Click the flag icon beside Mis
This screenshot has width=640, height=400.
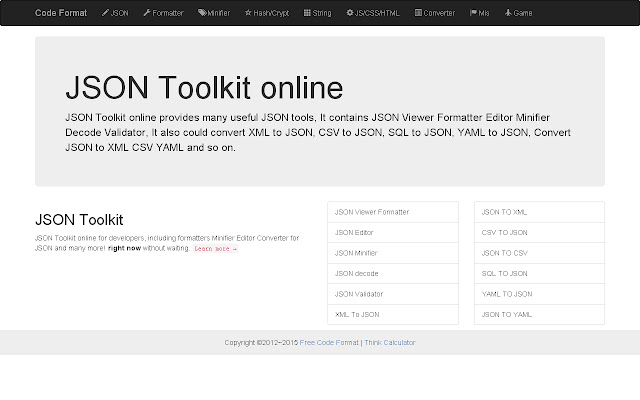click(473, 14)
